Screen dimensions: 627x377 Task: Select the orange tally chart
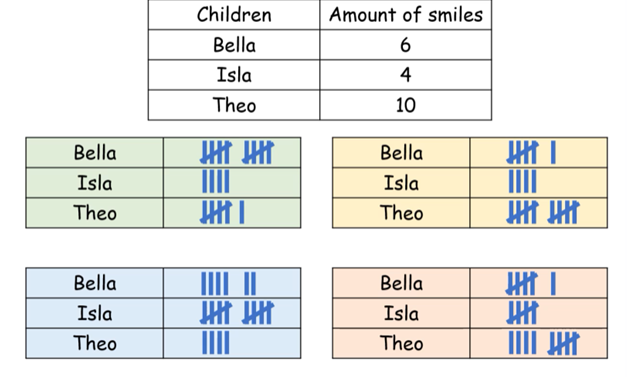(470, 313)
